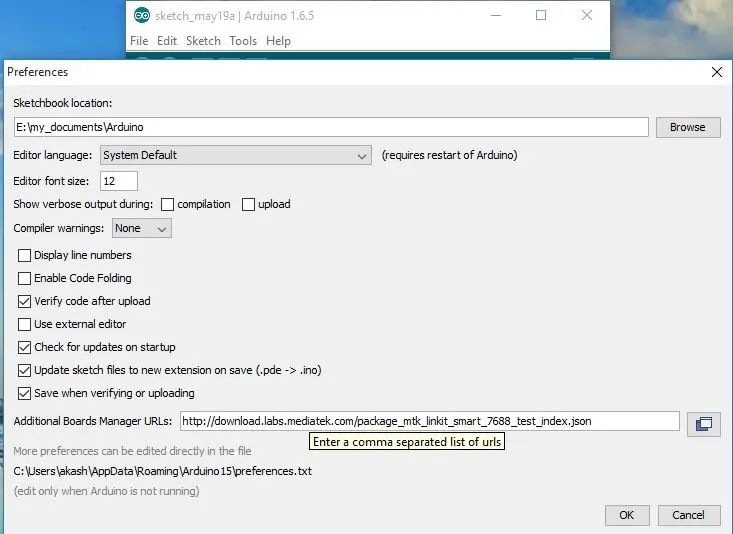This screenshot has width=733, height=534.
Task: Click the 'Enter a comma separated list of urls' tooltip
Action: click(x=407, y=442)
